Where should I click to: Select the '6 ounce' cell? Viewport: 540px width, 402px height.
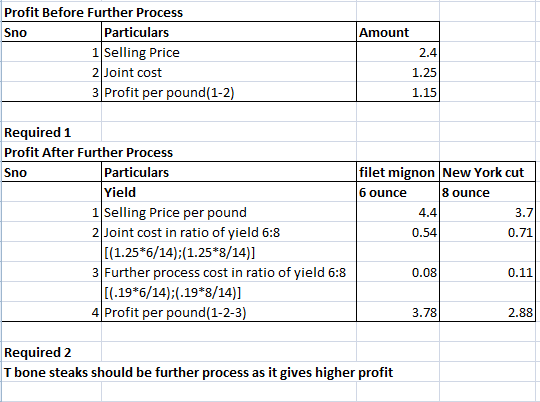(398, 192)
